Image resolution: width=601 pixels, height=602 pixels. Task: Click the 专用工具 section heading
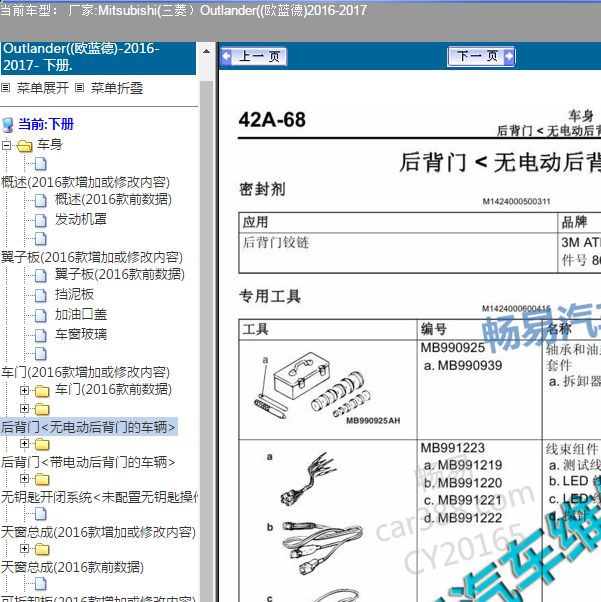270,296
